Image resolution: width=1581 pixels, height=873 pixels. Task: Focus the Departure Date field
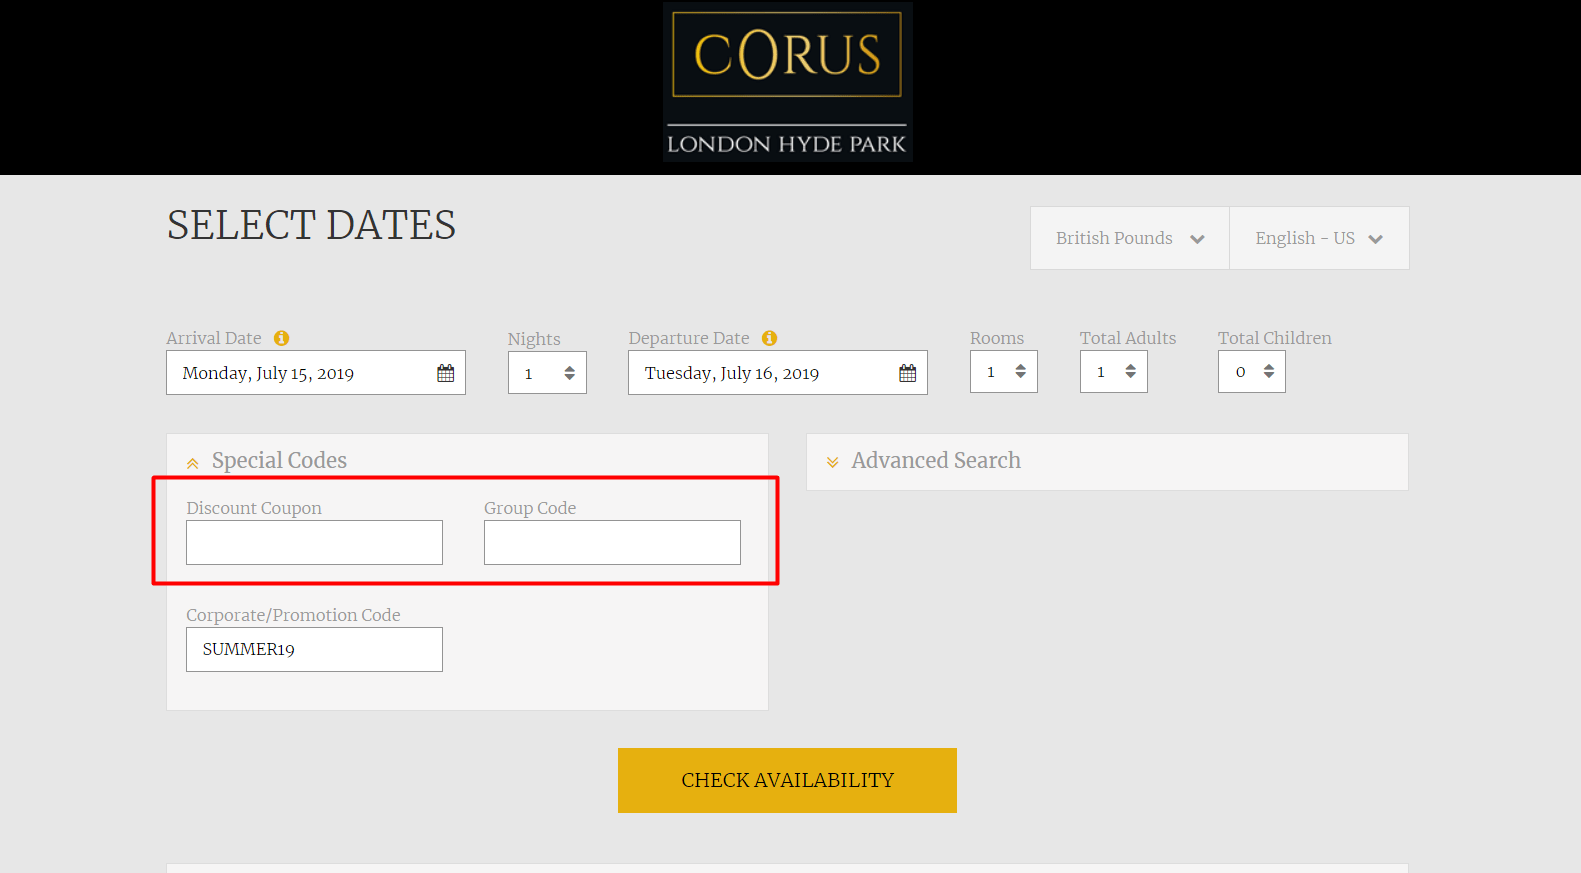pyautogui.click(x=778, y=373)
